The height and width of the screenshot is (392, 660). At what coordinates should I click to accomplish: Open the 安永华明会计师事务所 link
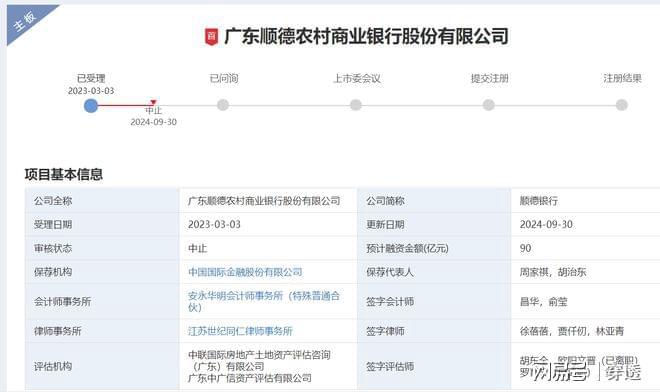point(263,301)
